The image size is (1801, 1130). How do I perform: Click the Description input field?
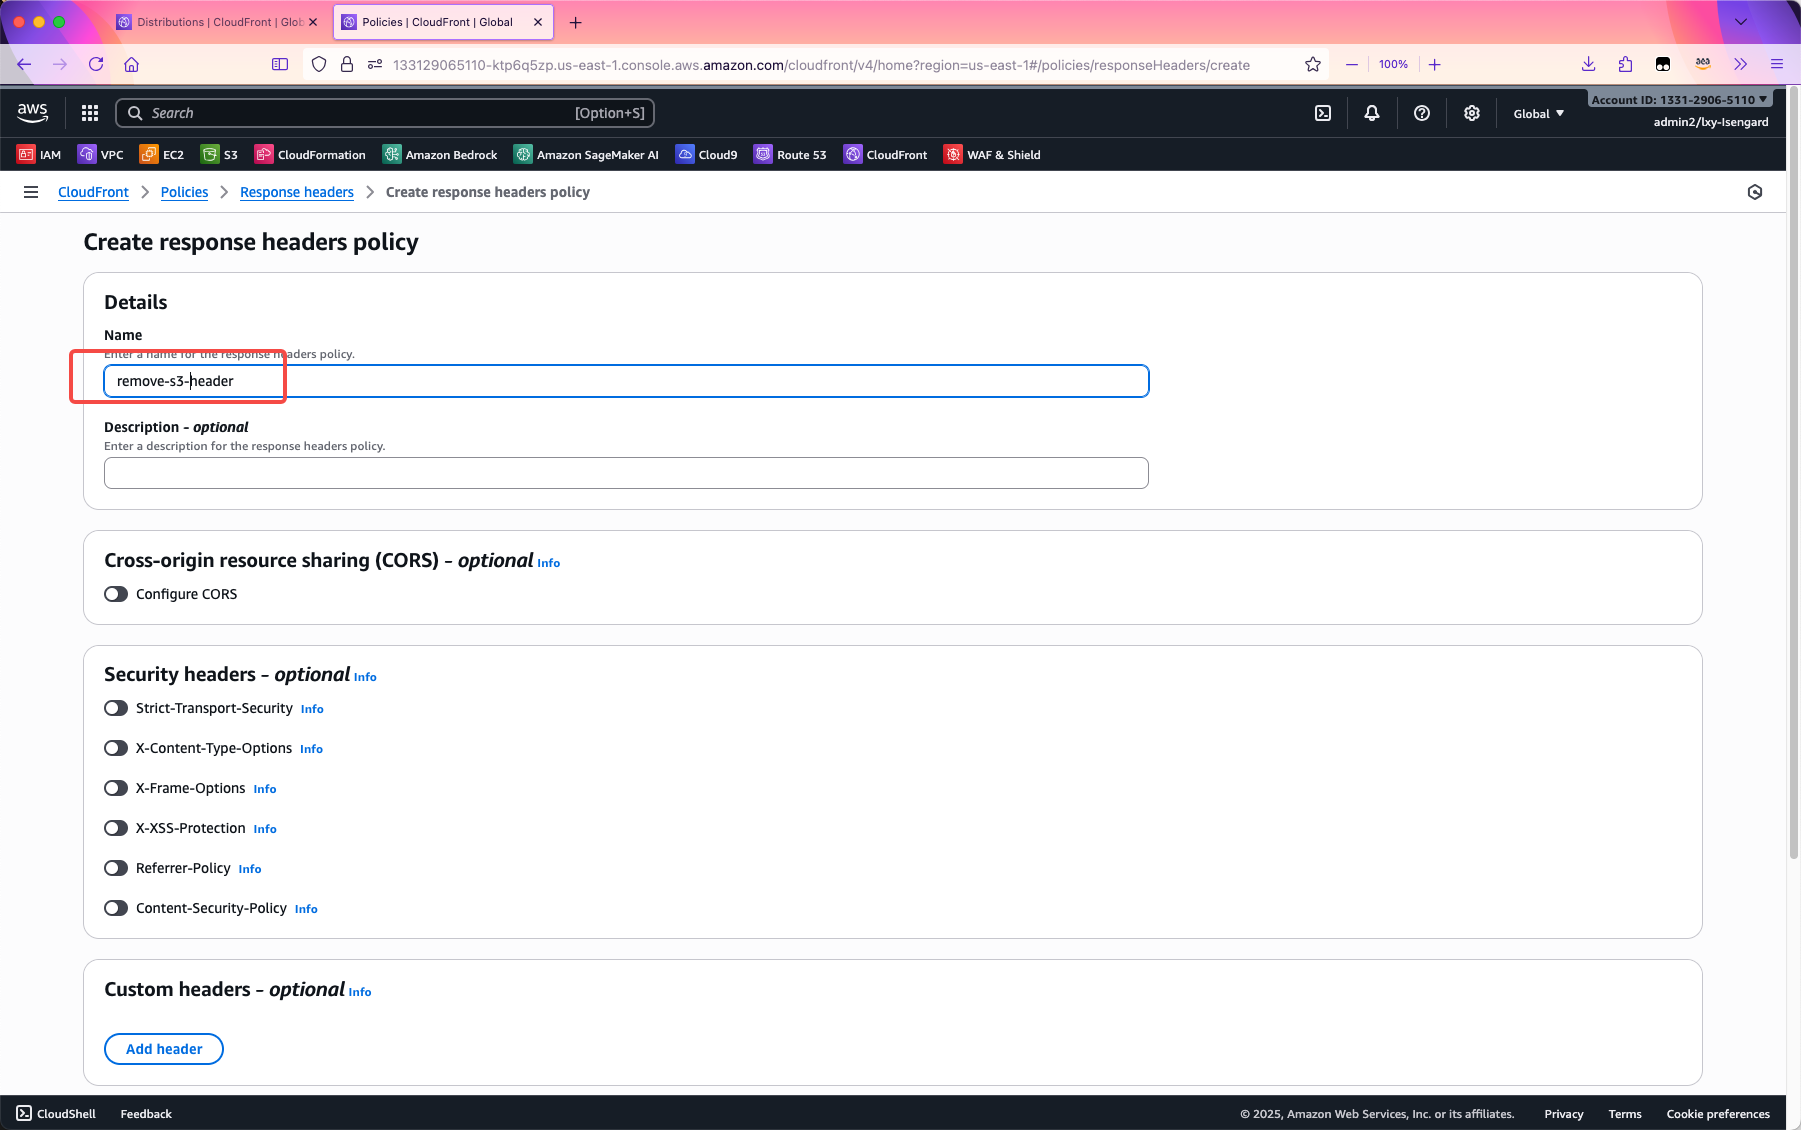[x=626, y=473]
